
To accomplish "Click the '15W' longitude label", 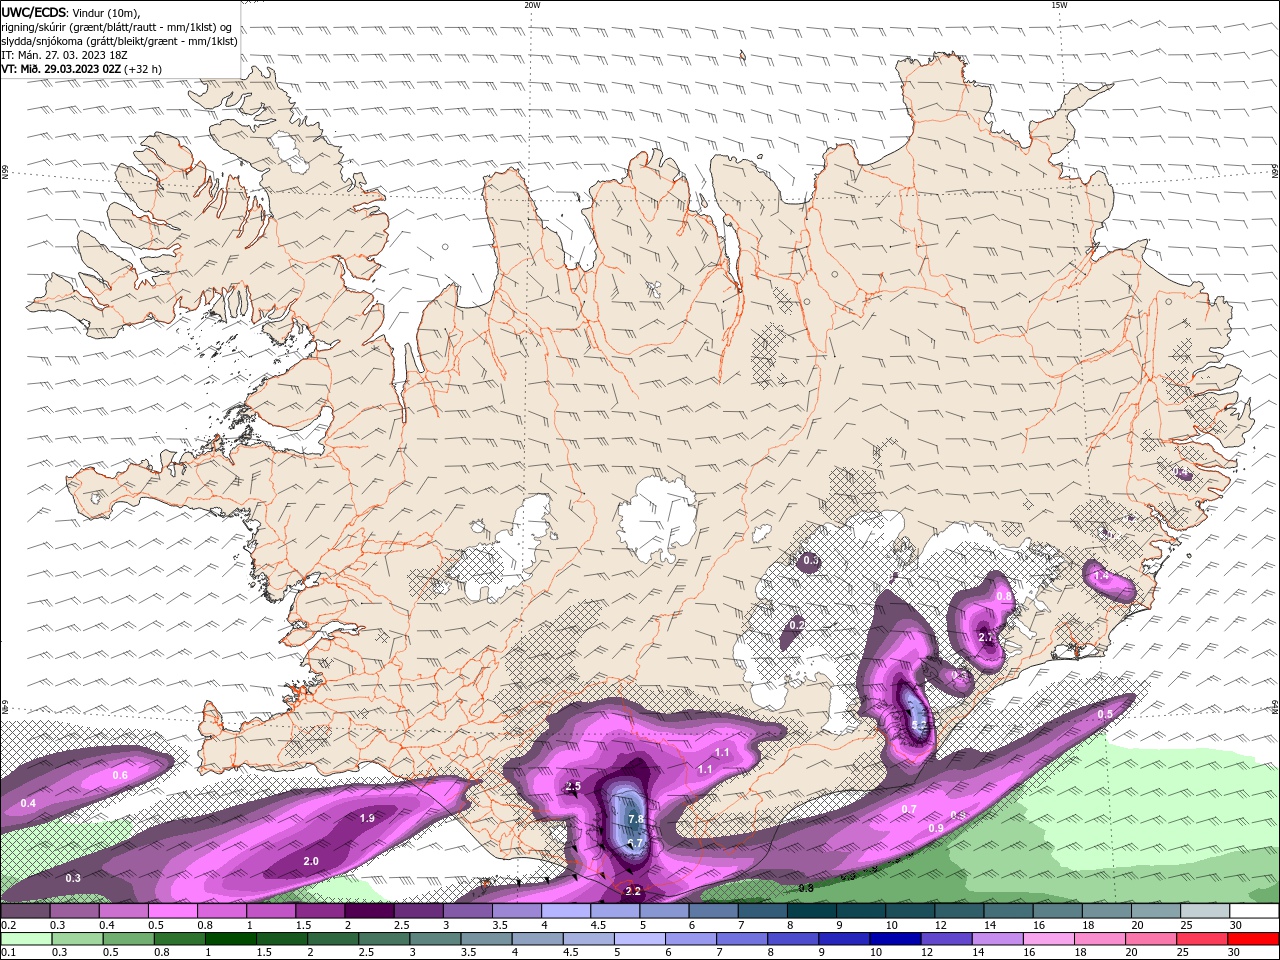I will [x=1059, y=5].
